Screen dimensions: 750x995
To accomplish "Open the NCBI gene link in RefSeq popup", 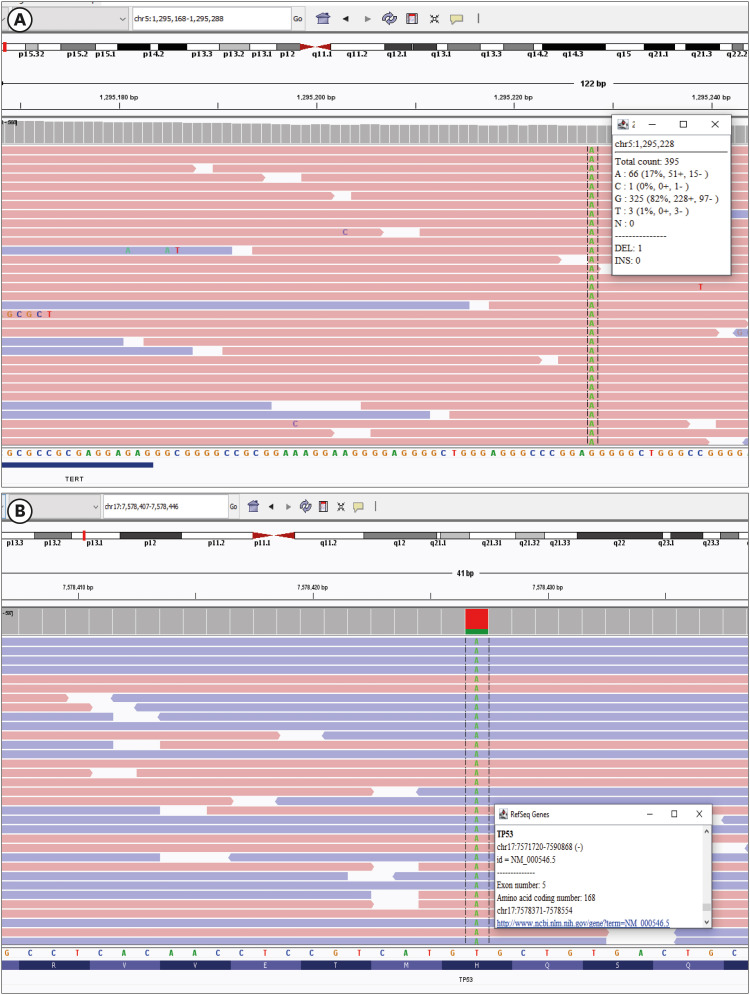I will point(583,922).
